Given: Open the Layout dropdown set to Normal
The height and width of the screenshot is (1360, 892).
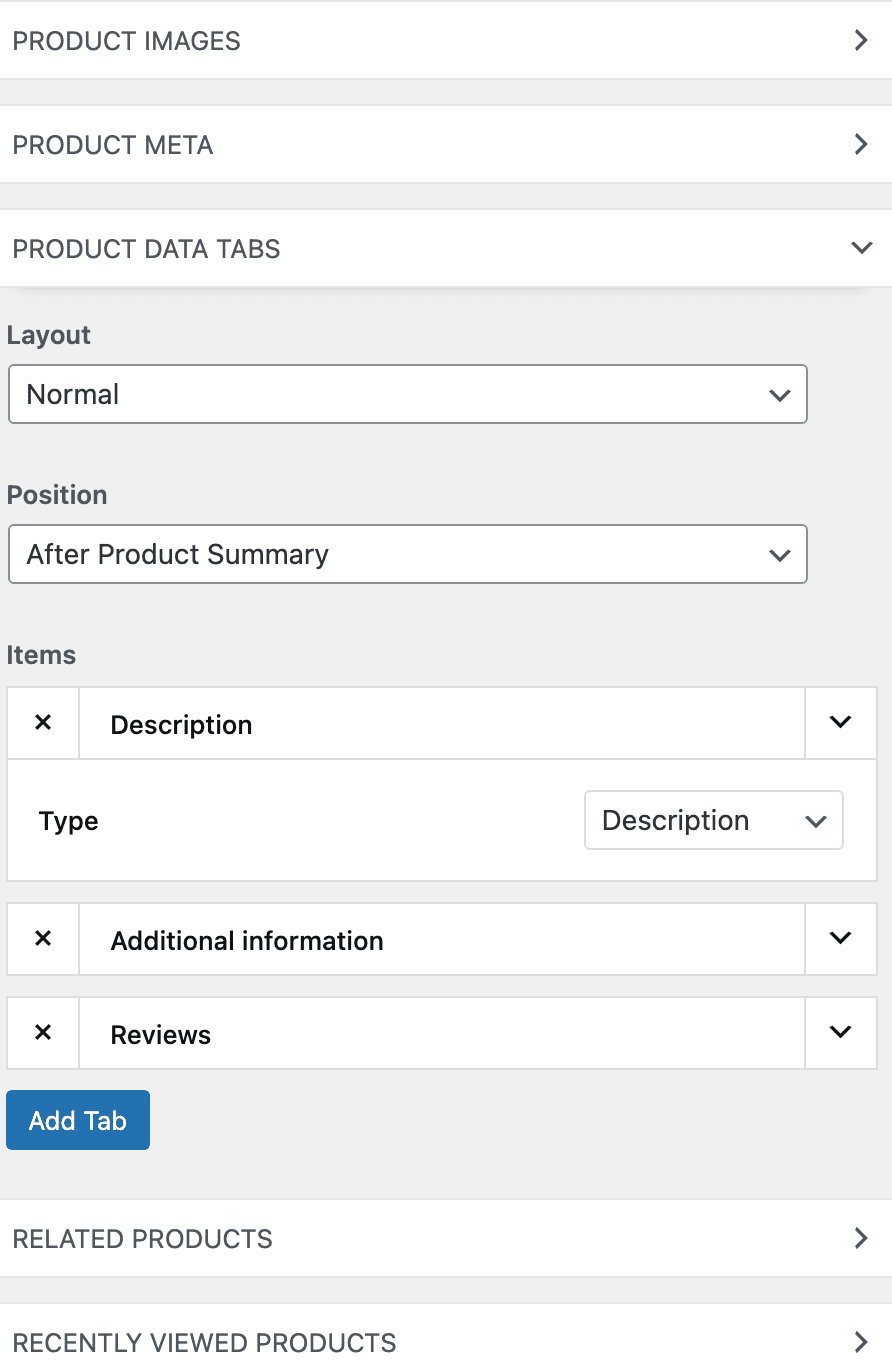Looking at the screenshot, I should [x=408, y=394].
